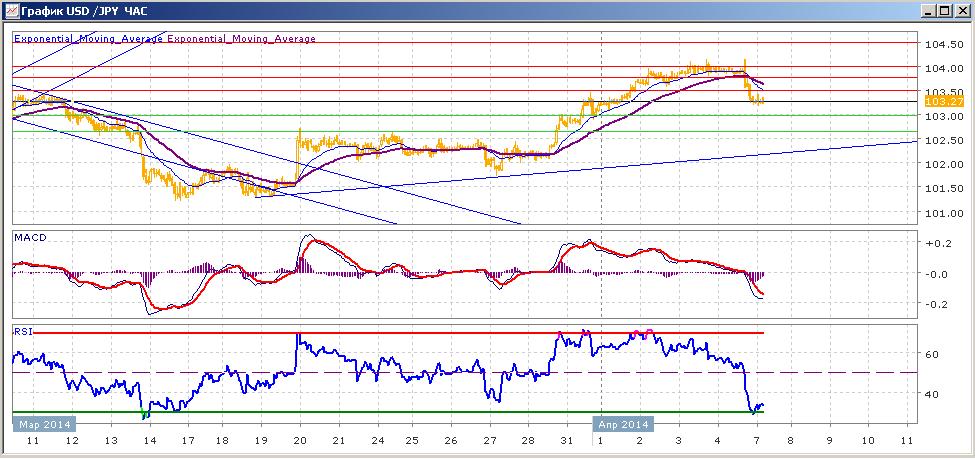Click date 3 on the time axis
Viewport: 975px width, 459px height.
[x=678, y=441]
